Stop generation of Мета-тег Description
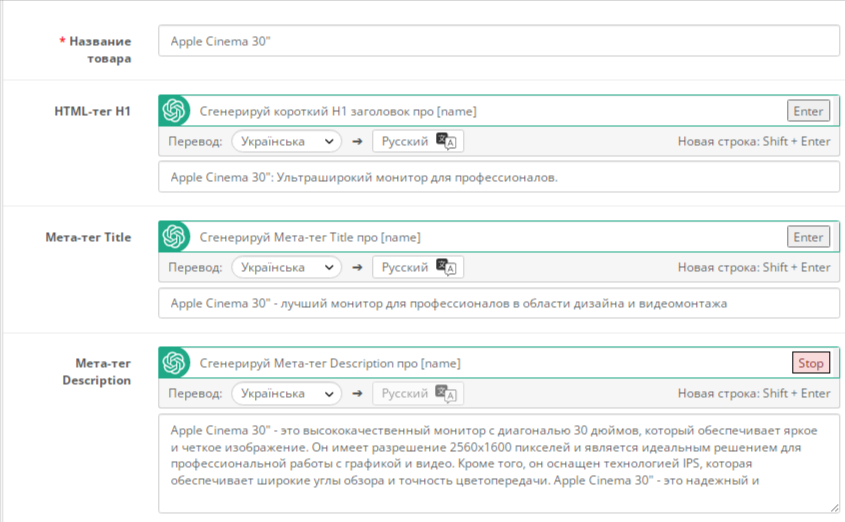The height and width of the screenshot is (522, 845). click(x=811, y=363)
